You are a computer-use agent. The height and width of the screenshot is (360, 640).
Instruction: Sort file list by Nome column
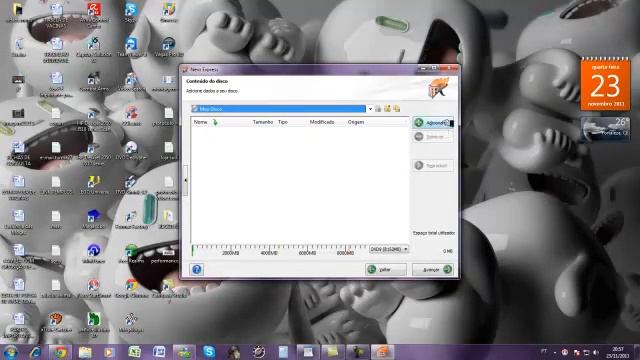click(x=200, y=122)
